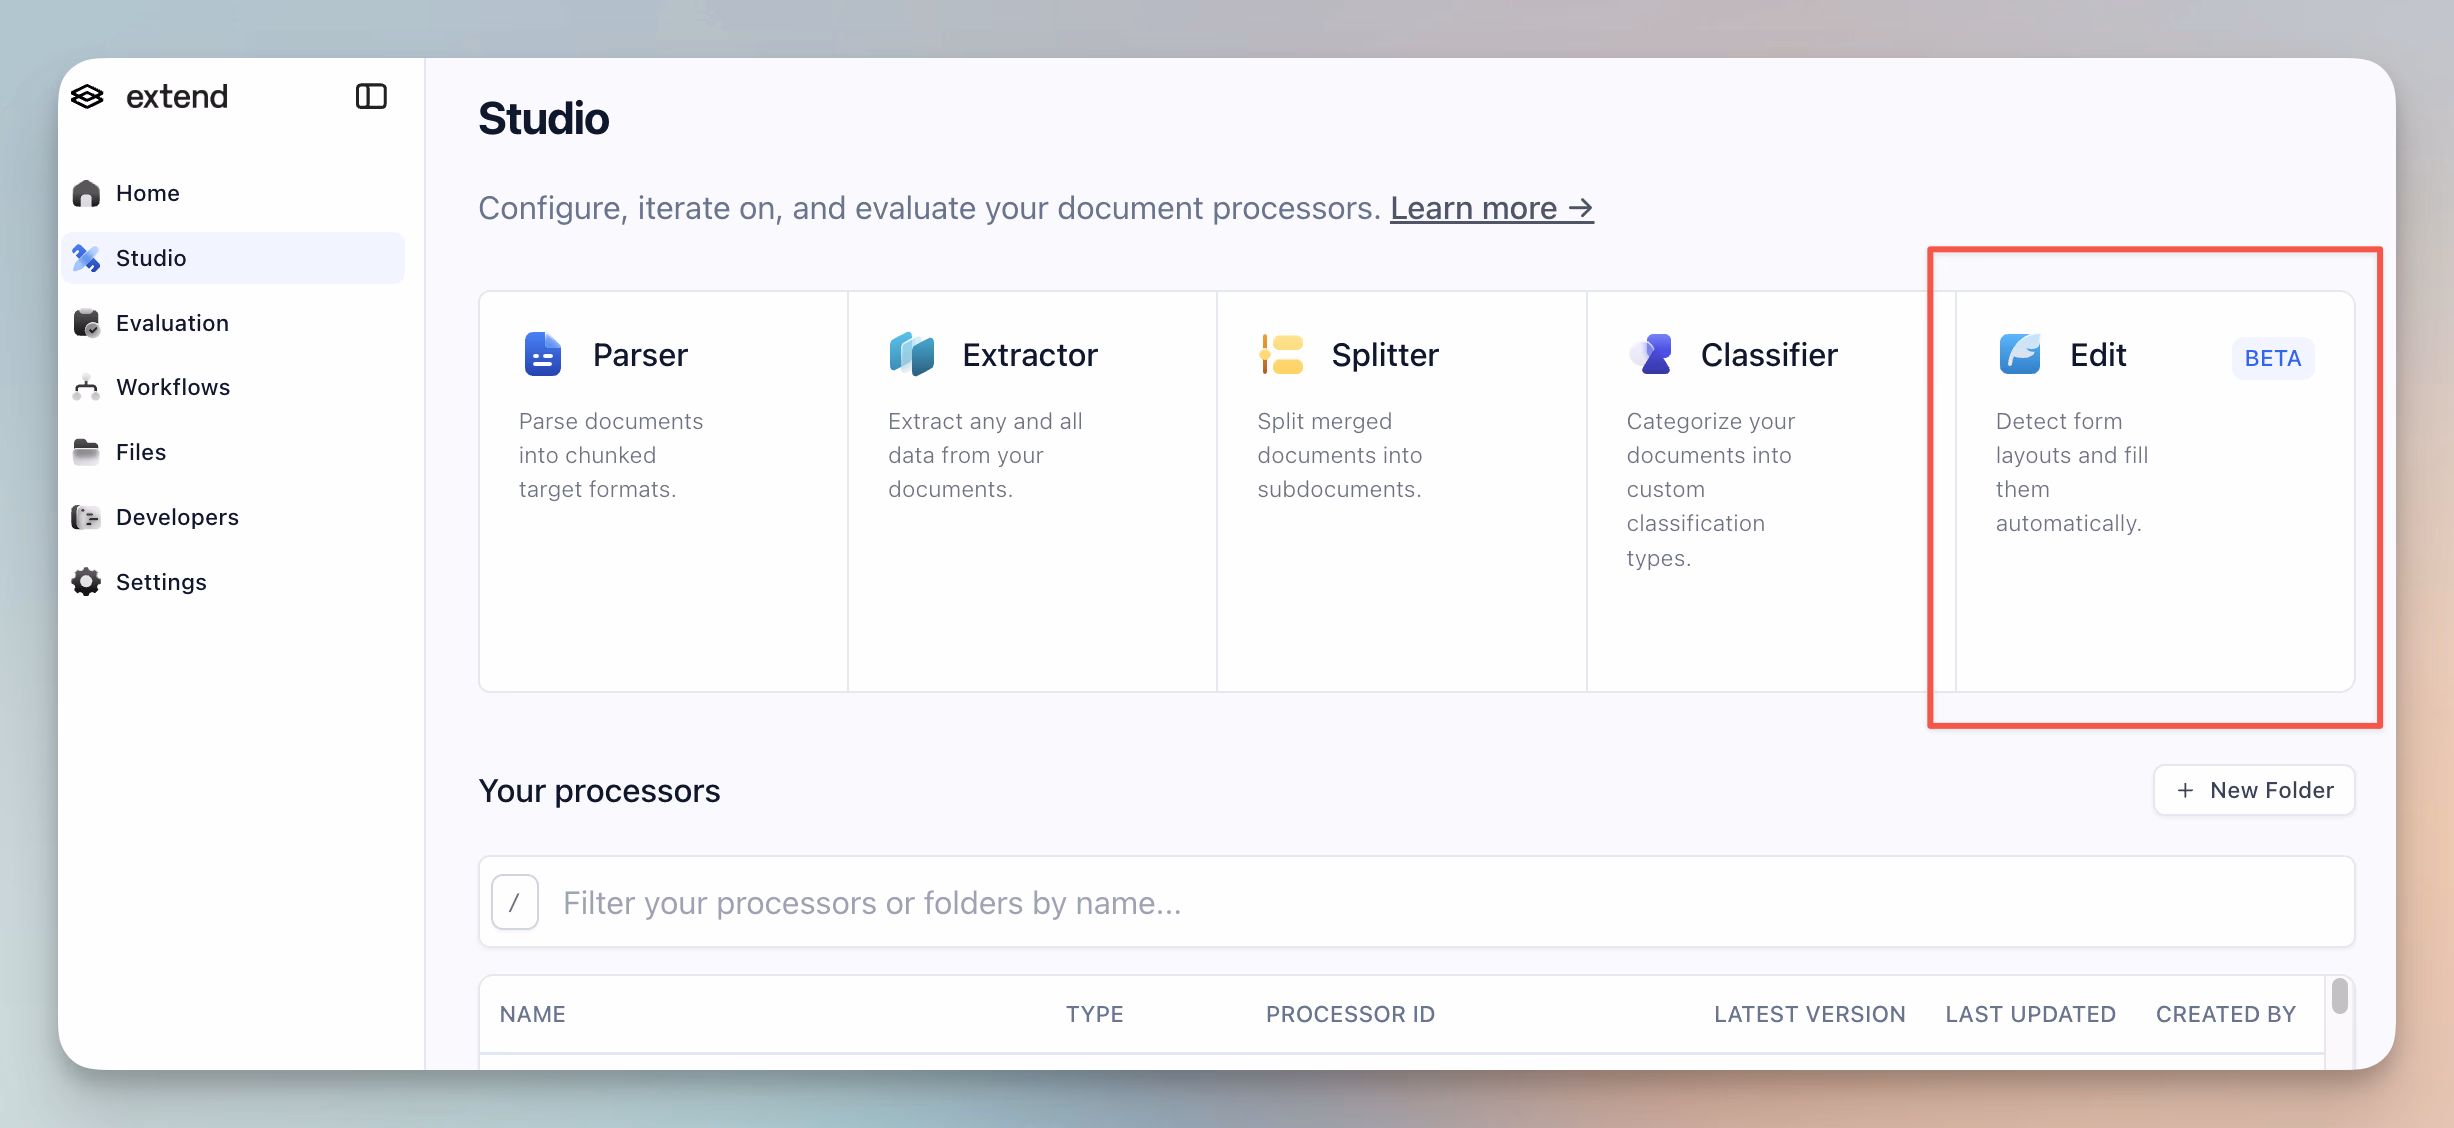
Task: Click the Parser document icon
Action: 542,354
